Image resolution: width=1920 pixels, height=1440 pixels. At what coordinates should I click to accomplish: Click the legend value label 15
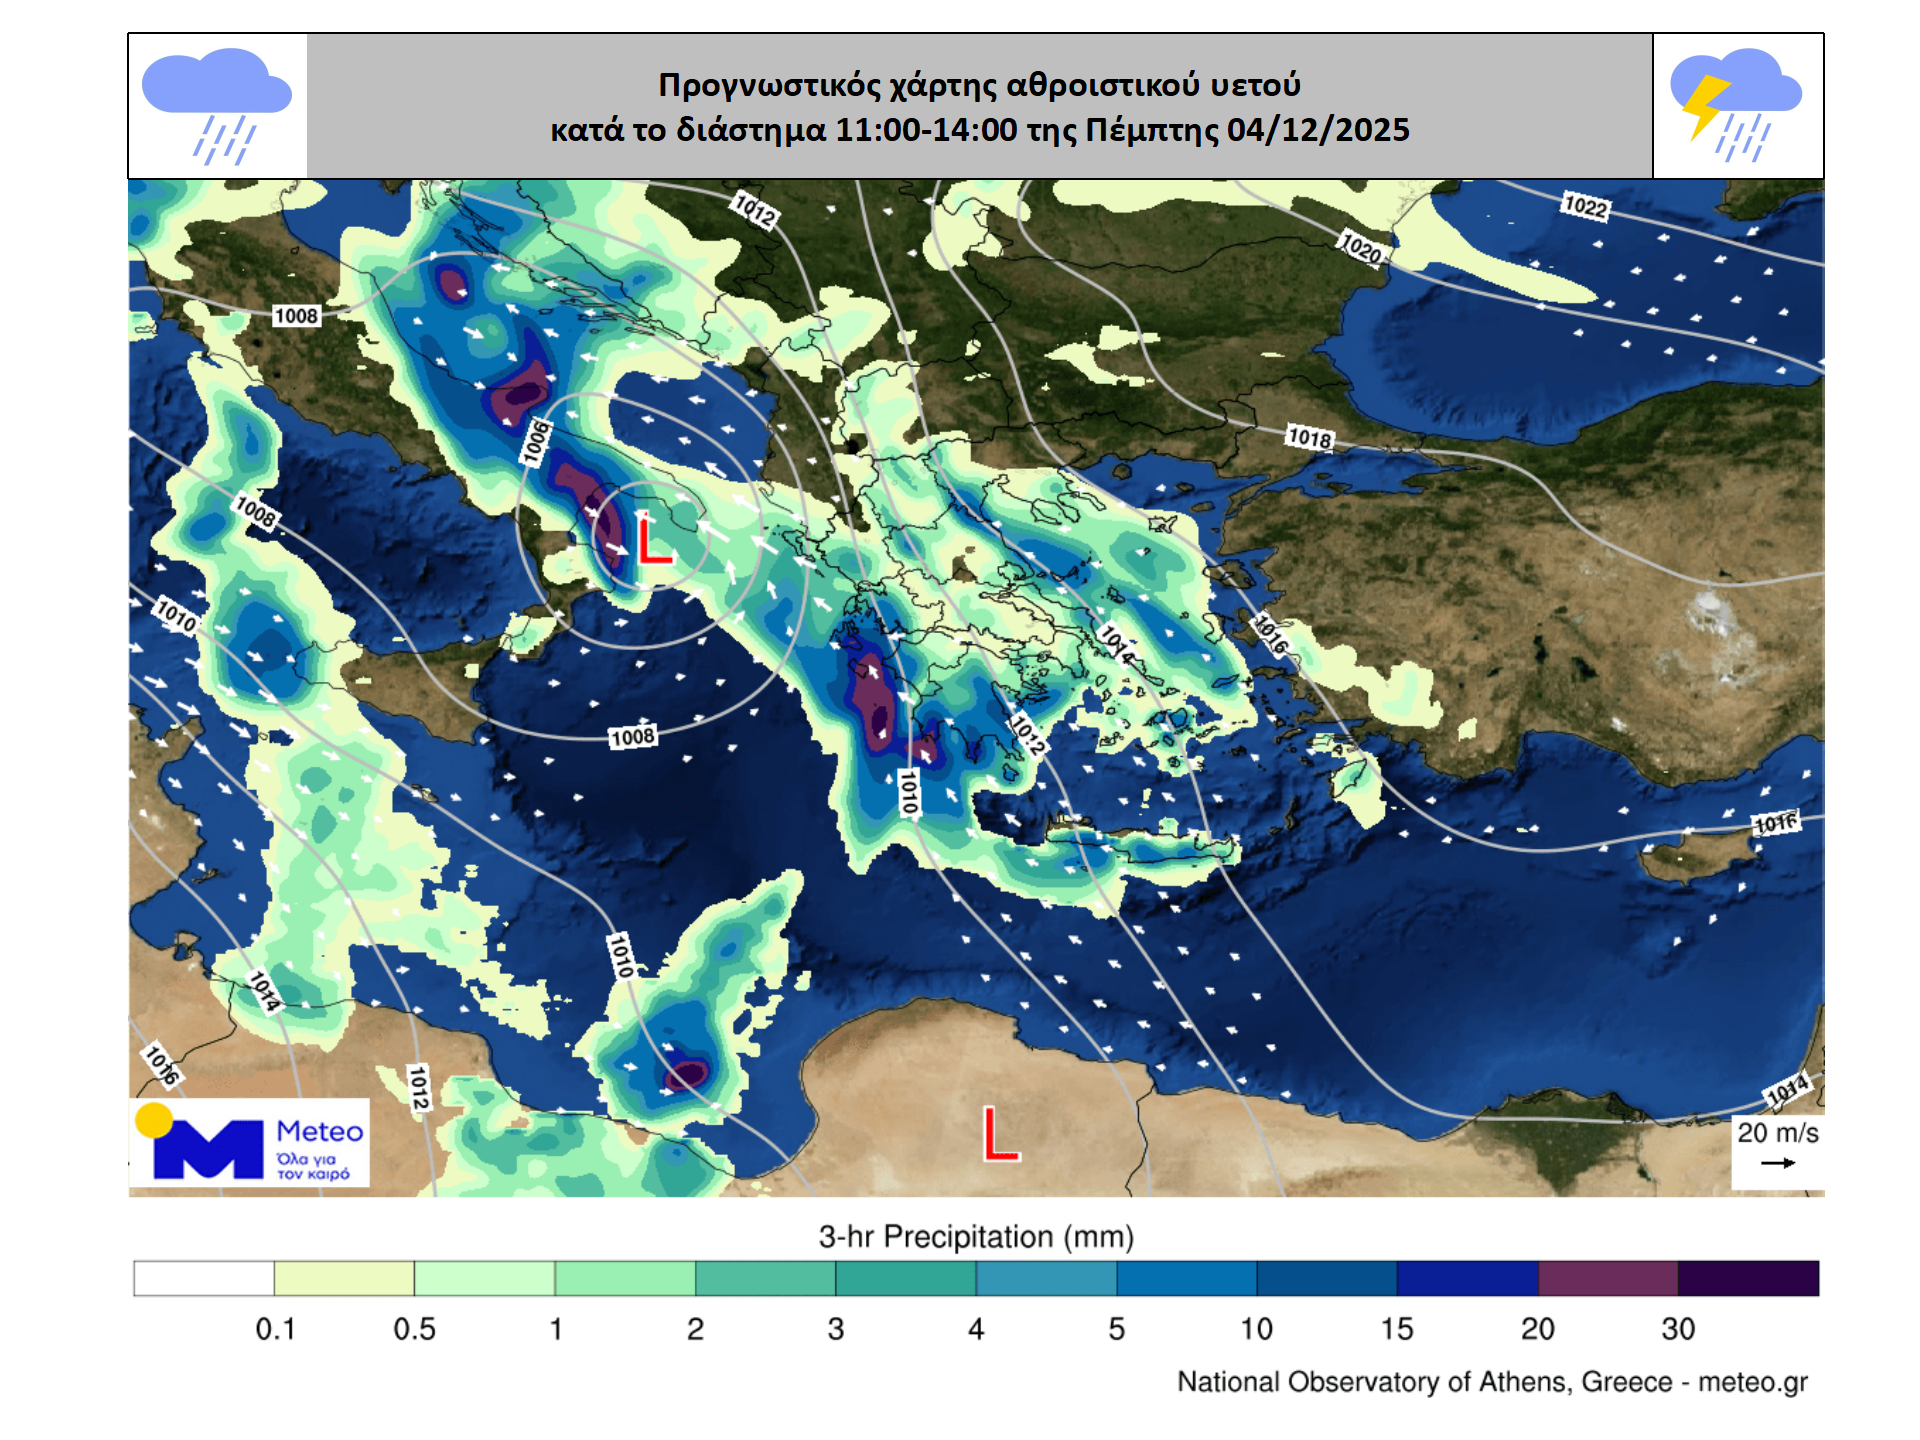click(1396, 1329)
